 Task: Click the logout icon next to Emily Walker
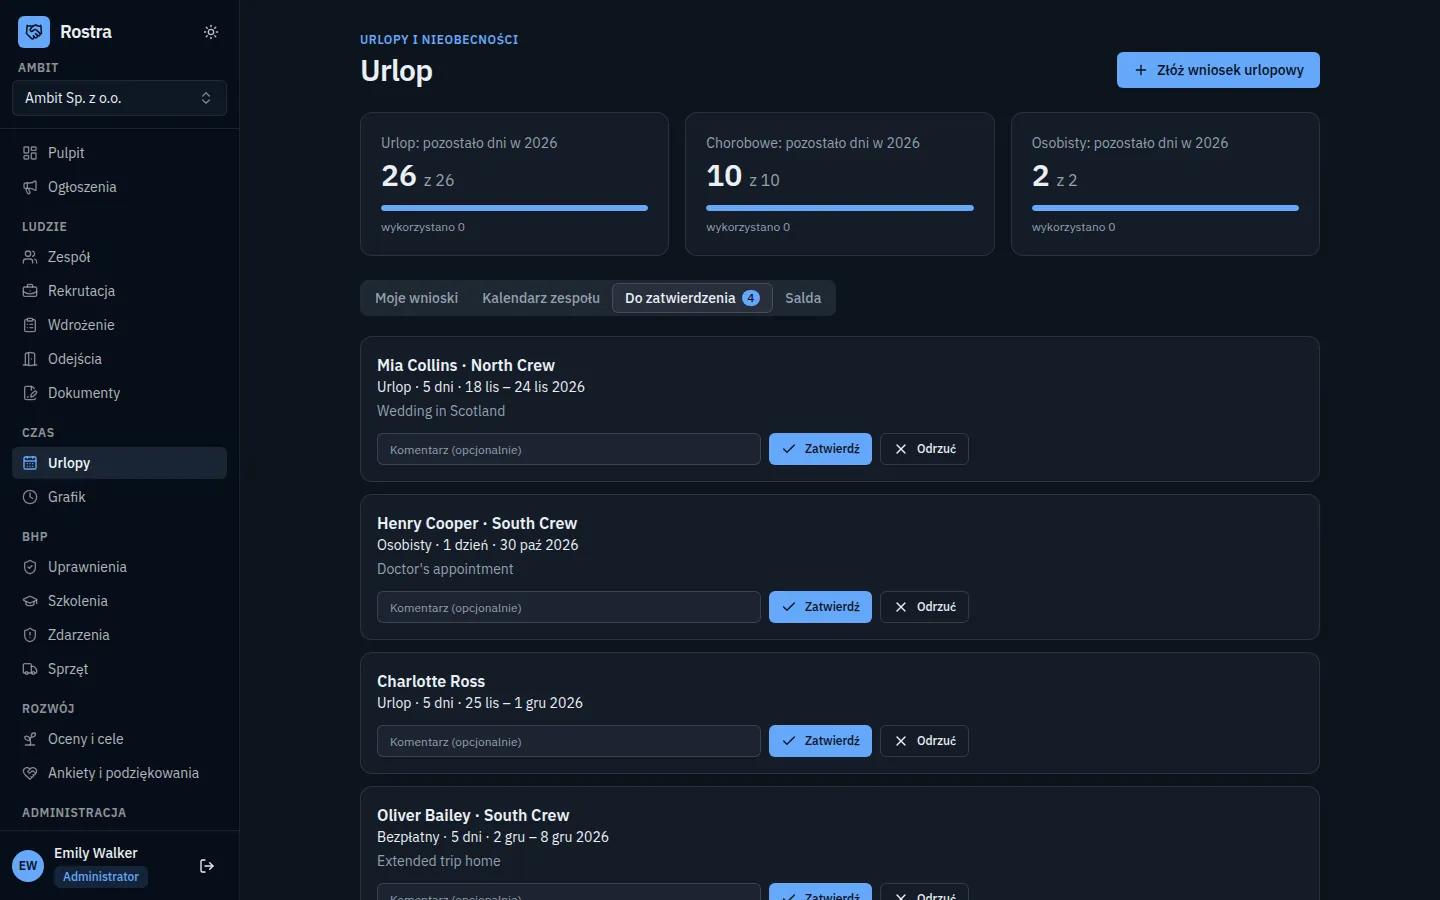pos(207,866)
